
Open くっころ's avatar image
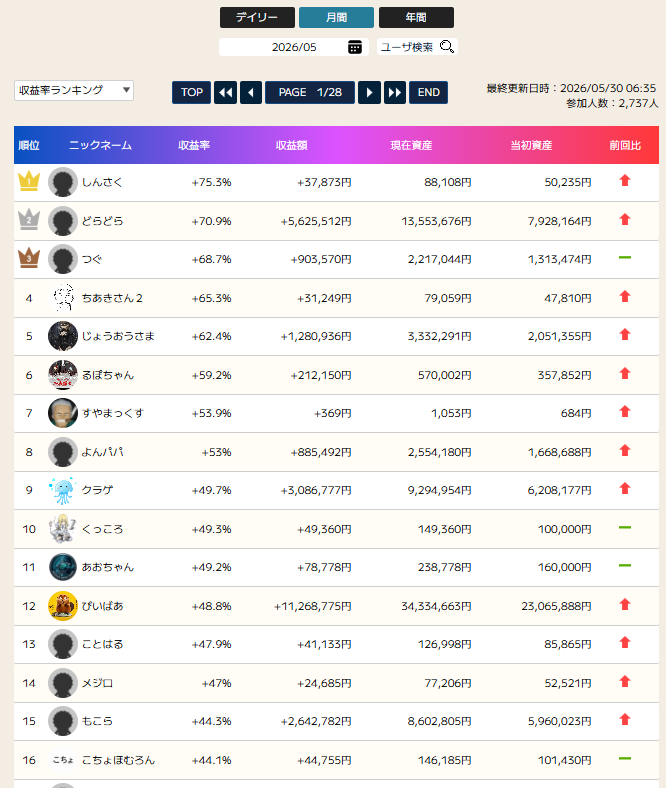click(63, 529)
